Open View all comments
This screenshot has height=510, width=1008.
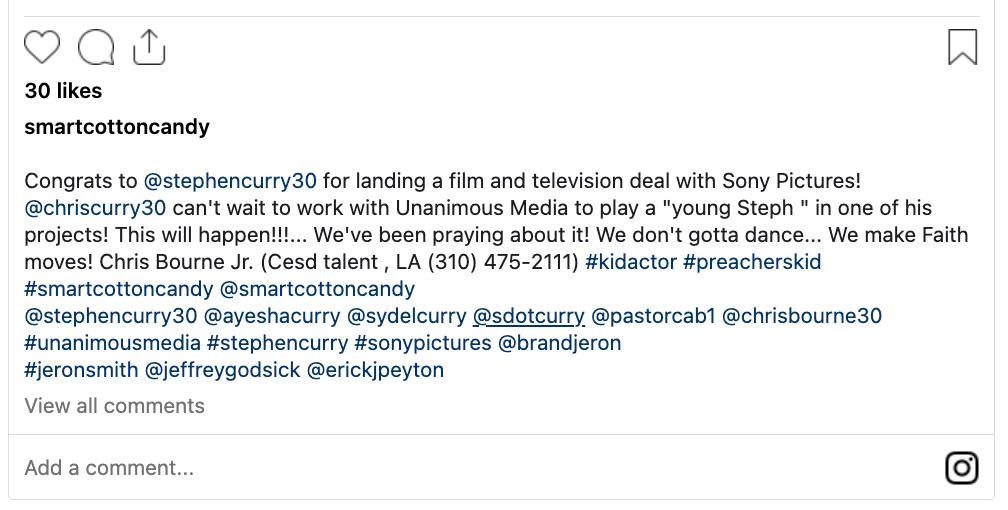point(114,406)
